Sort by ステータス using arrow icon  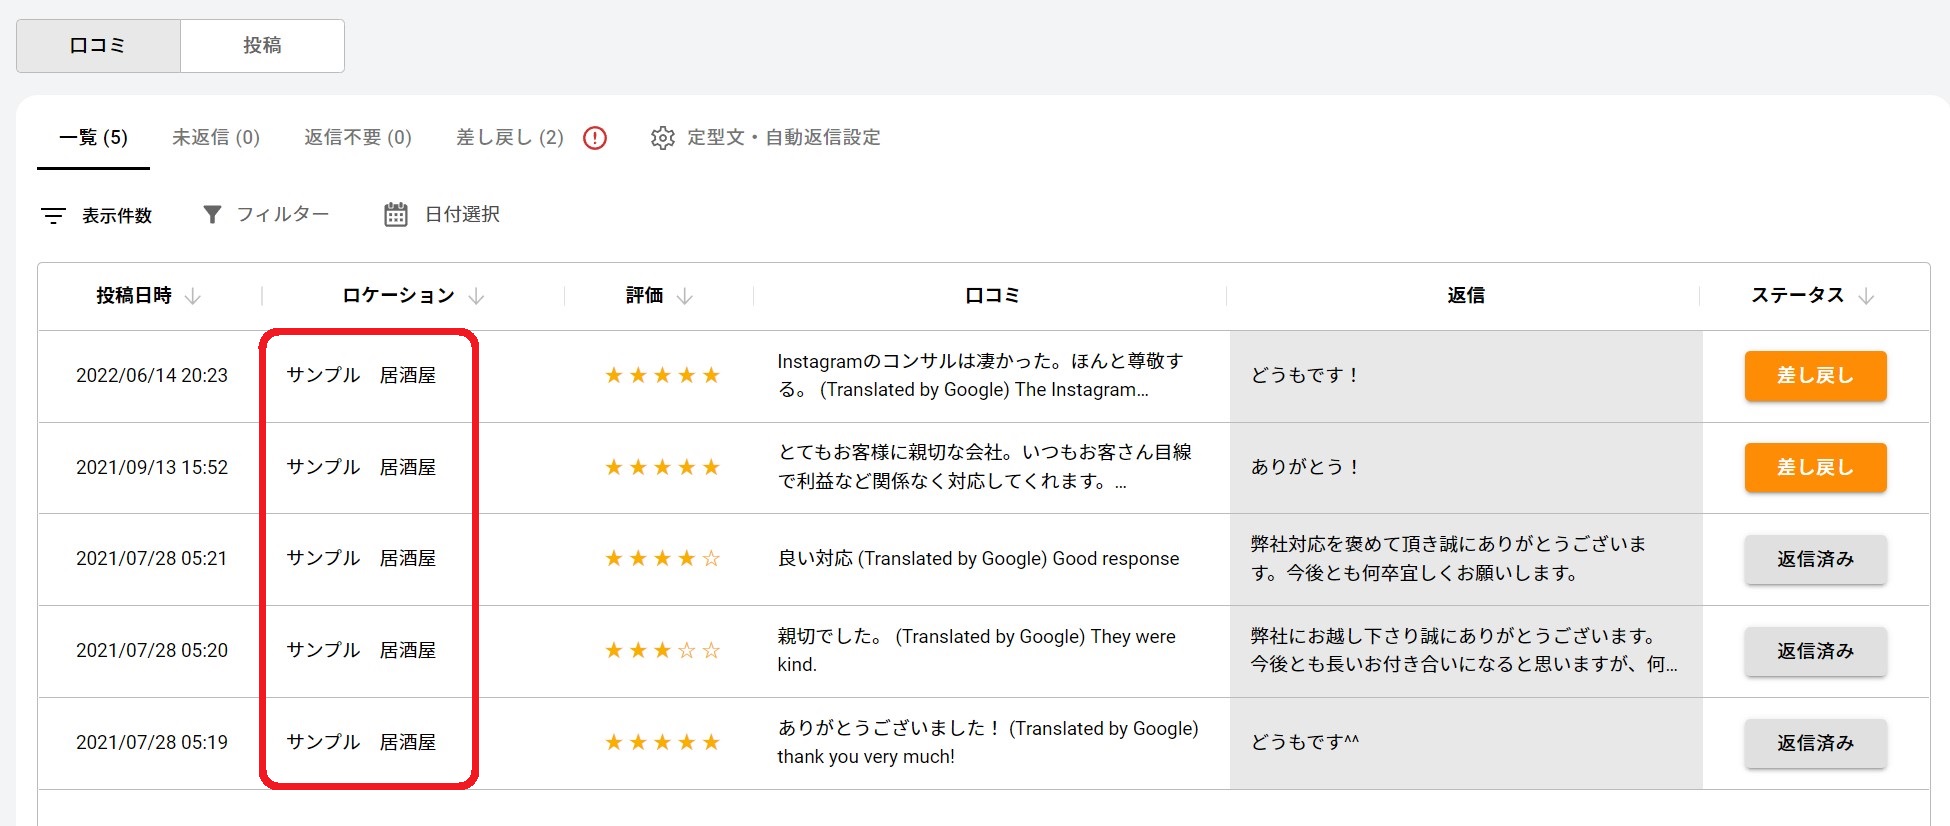(1866, 296)
